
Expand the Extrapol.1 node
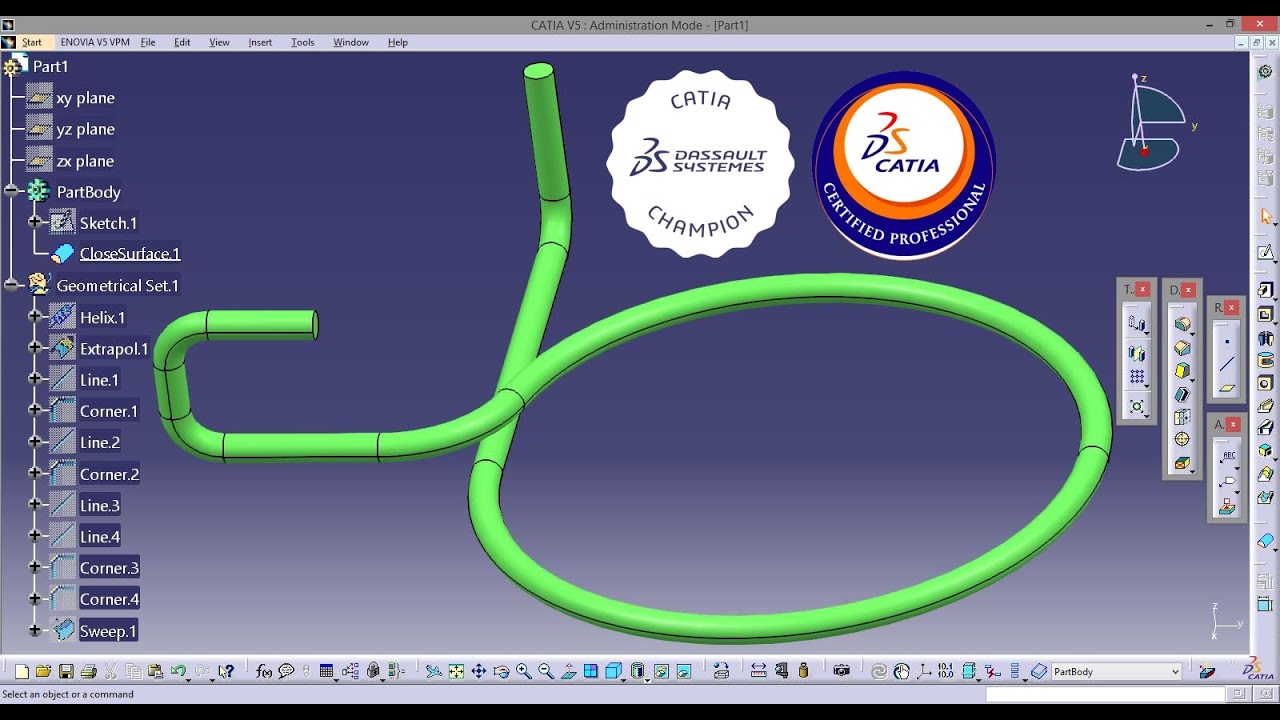coord(36,348)
